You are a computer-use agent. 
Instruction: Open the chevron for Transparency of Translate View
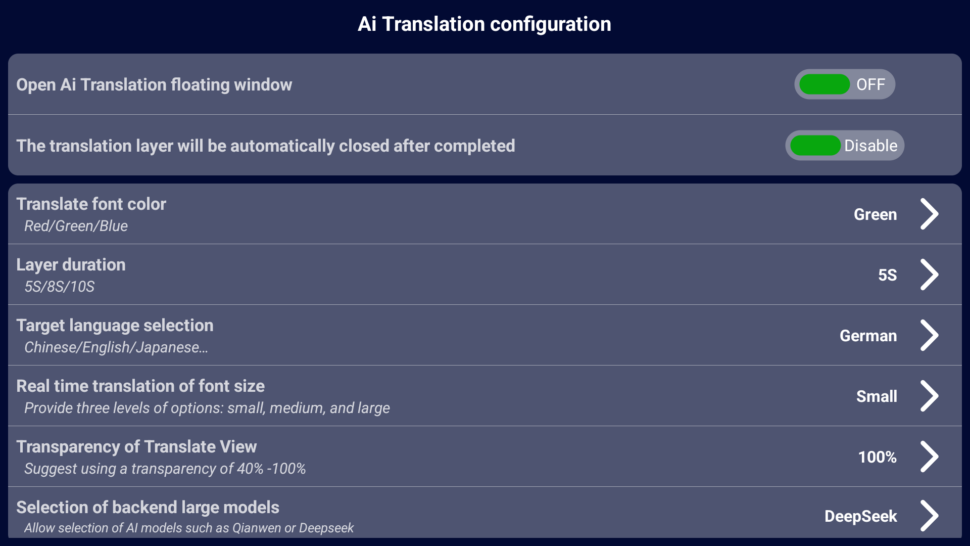(929, 456)
